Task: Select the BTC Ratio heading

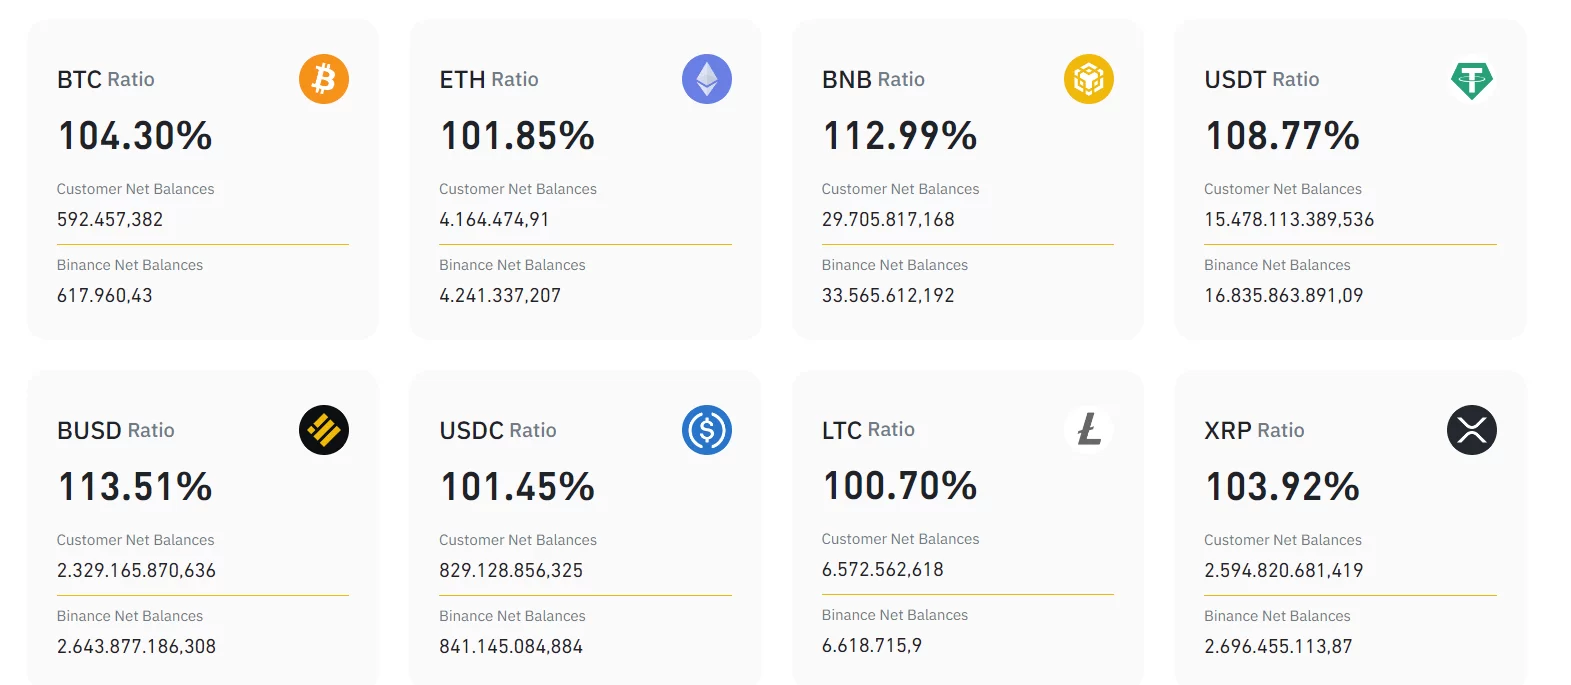Action: pyautogui.click(x=106, y=79)
